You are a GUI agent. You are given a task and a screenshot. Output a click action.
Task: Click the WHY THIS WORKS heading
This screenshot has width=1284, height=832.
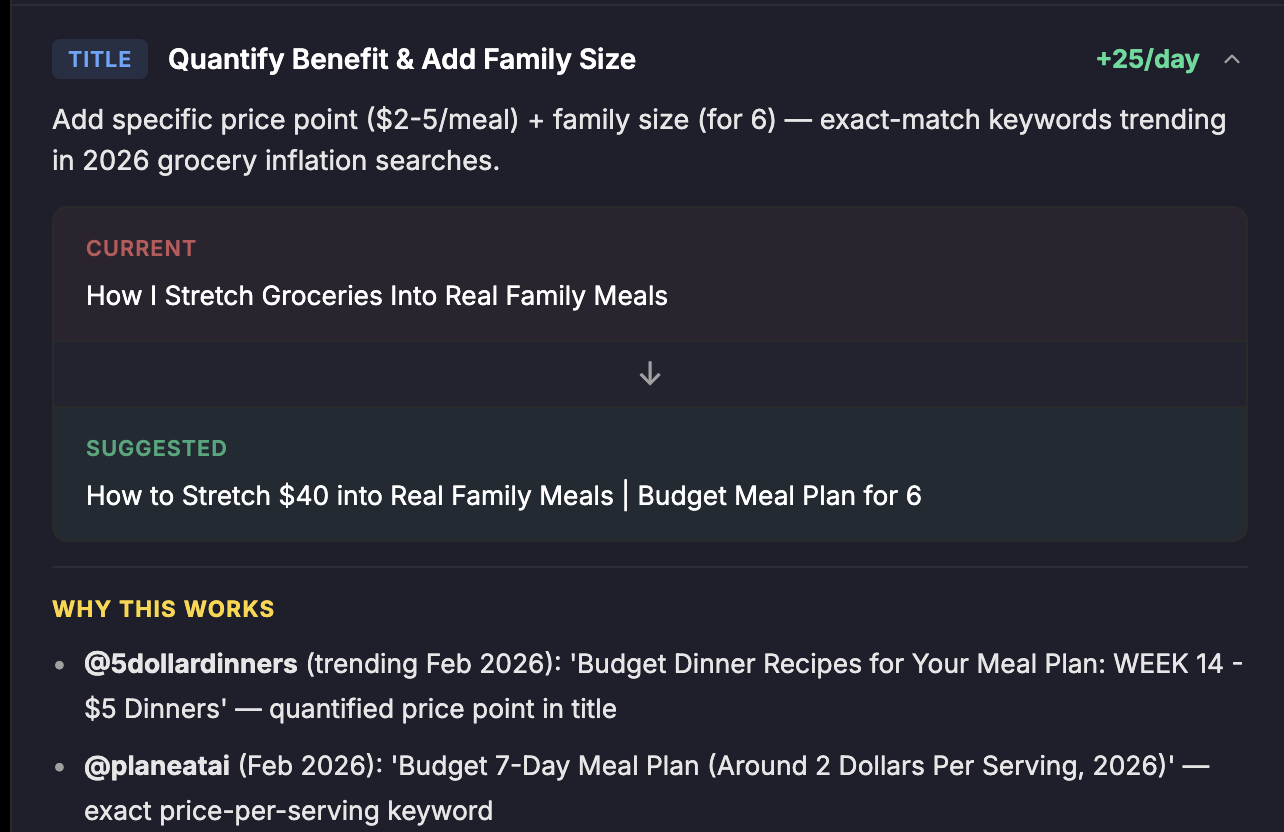[162, 608]
